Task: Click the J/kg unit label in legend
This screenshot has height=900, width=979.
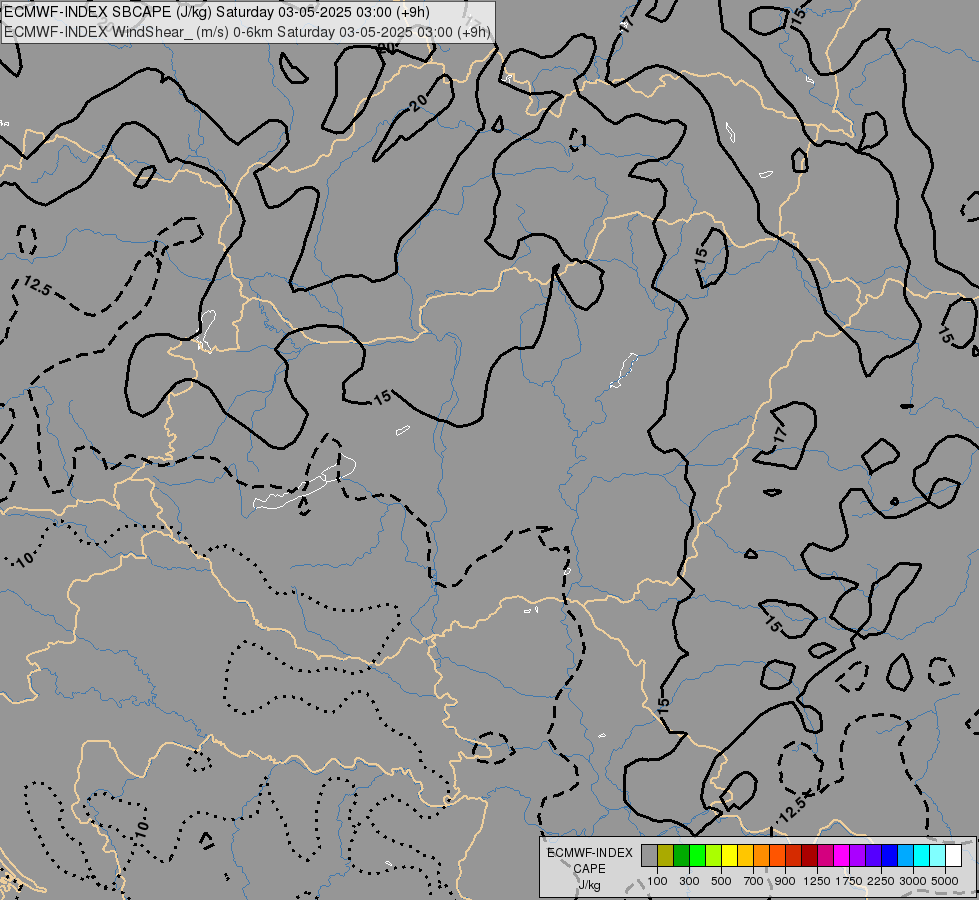Action: click(x=589, y=885)
